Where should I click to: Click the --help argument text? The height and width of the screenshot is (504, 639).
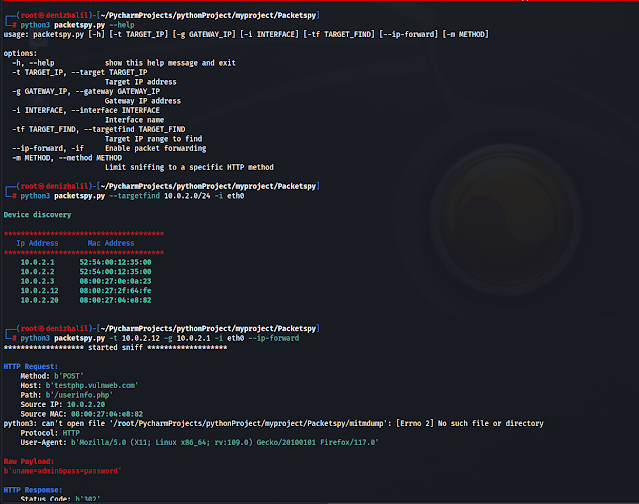[121, 25]
